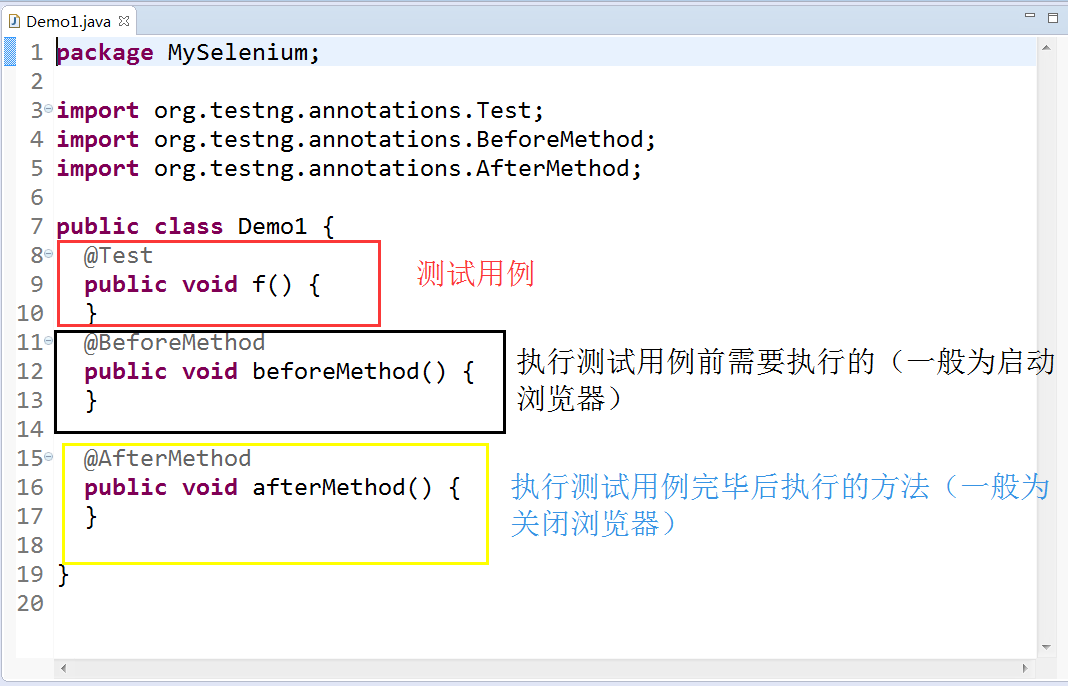The width and height of the screenshot is (1068, 686).
Task: Minimize the editor pane
Action: pyautogui.click(x=1030, y=15)
